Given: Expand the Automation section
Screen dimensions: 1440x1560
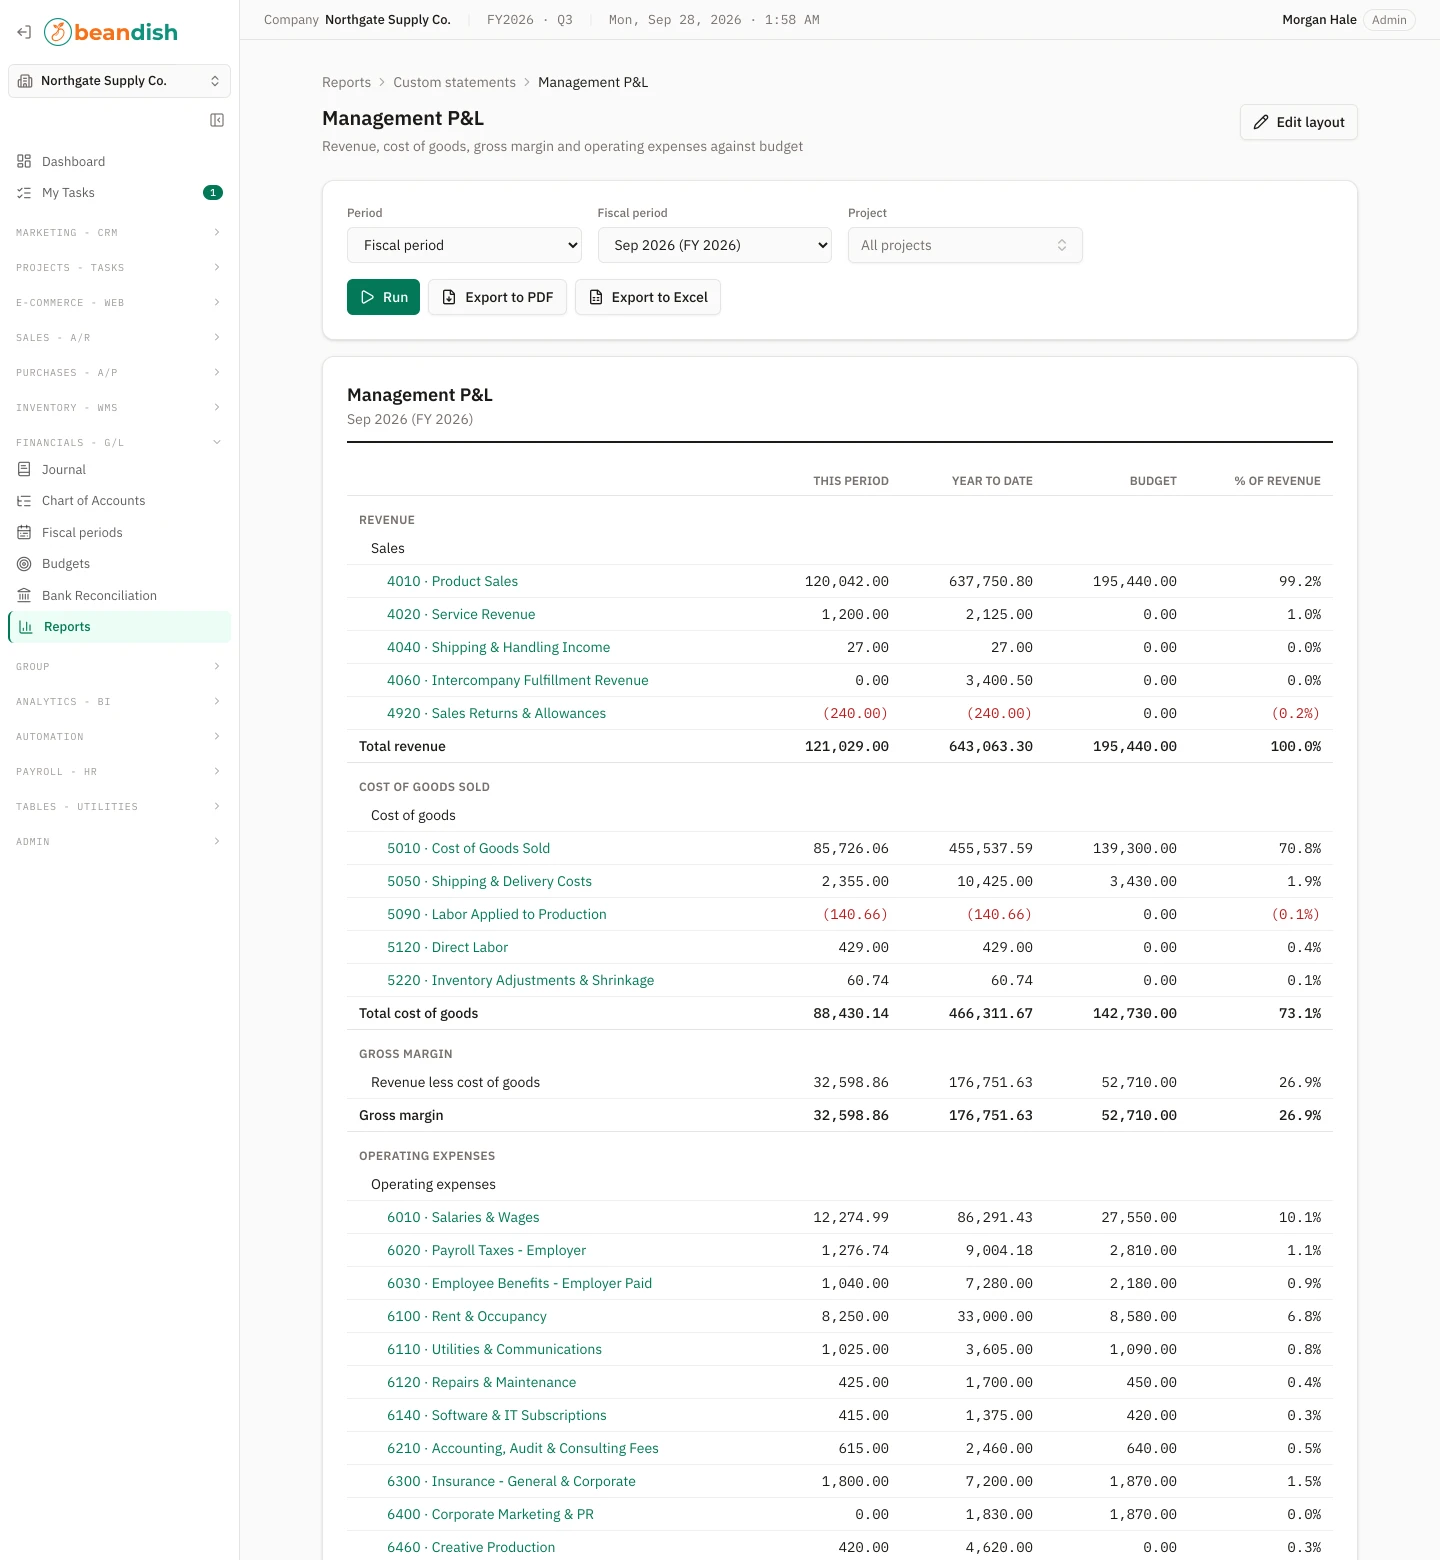Looking at the screenshot, I should pyautogui.click(x=119, y=737).
